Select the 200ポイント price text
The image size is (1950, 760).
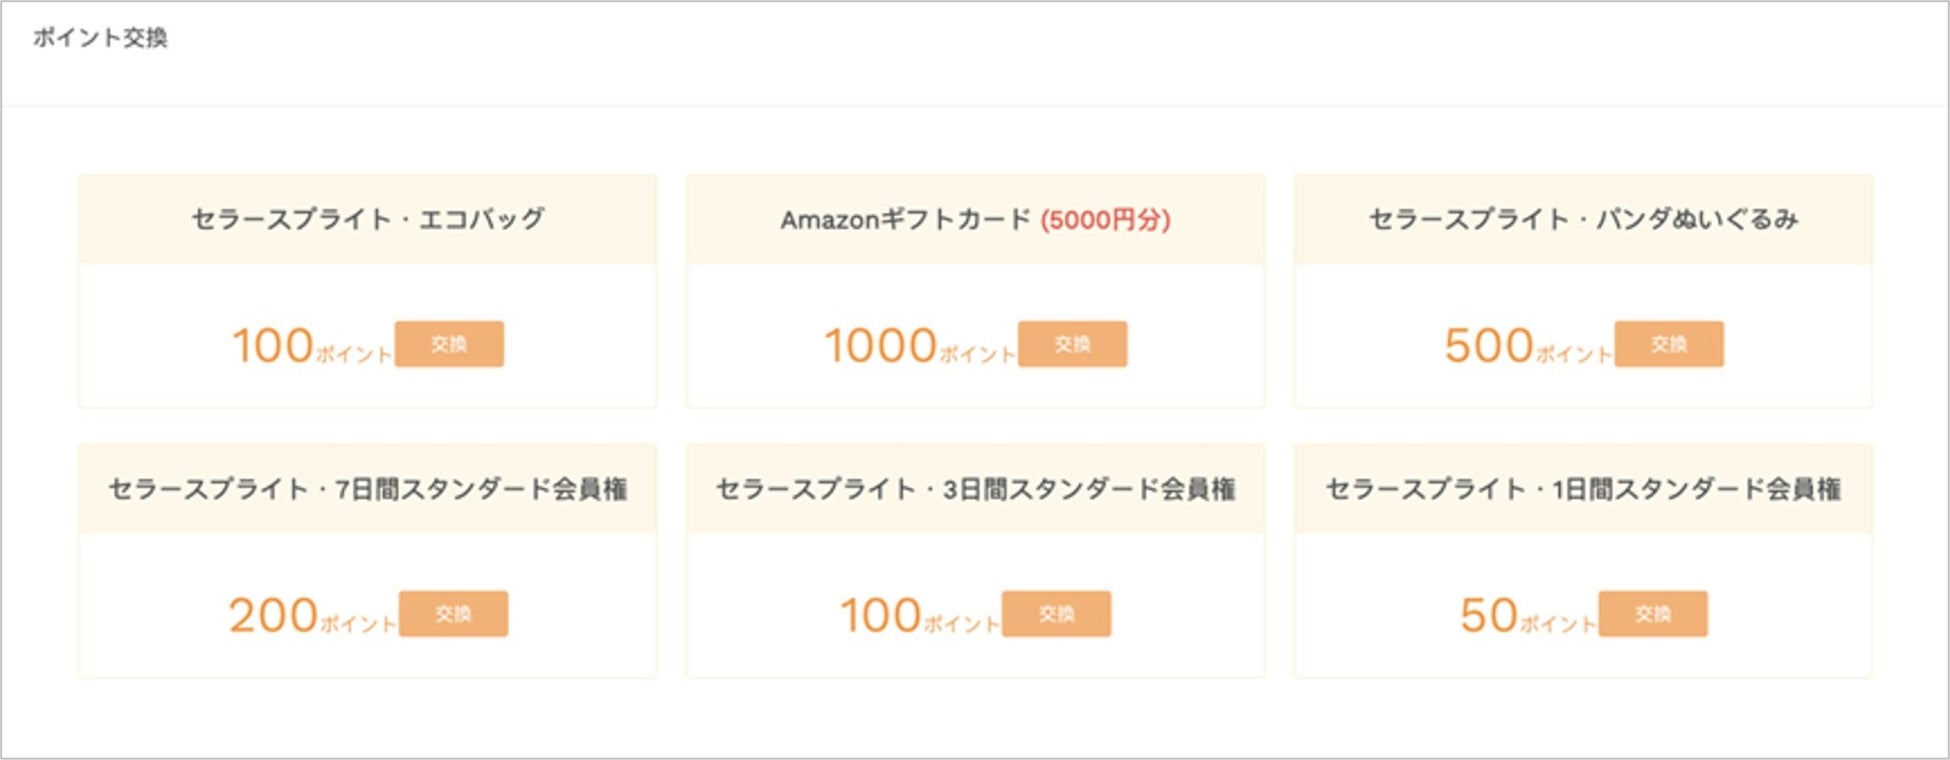311,616
